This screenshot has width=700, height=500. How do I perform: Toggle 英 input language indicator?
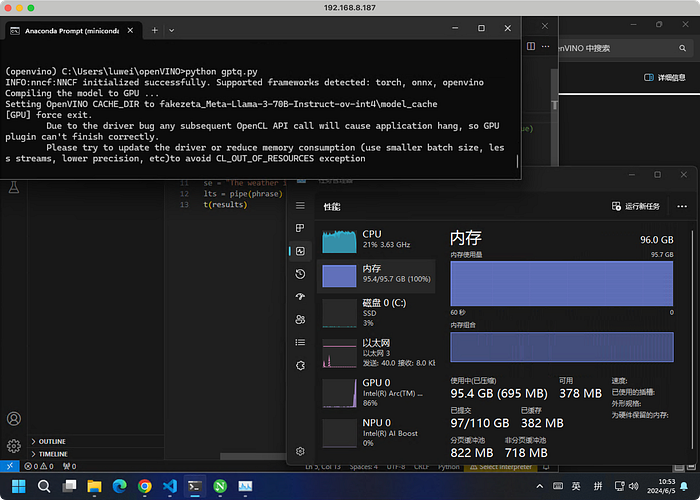[x=576, y=486]
